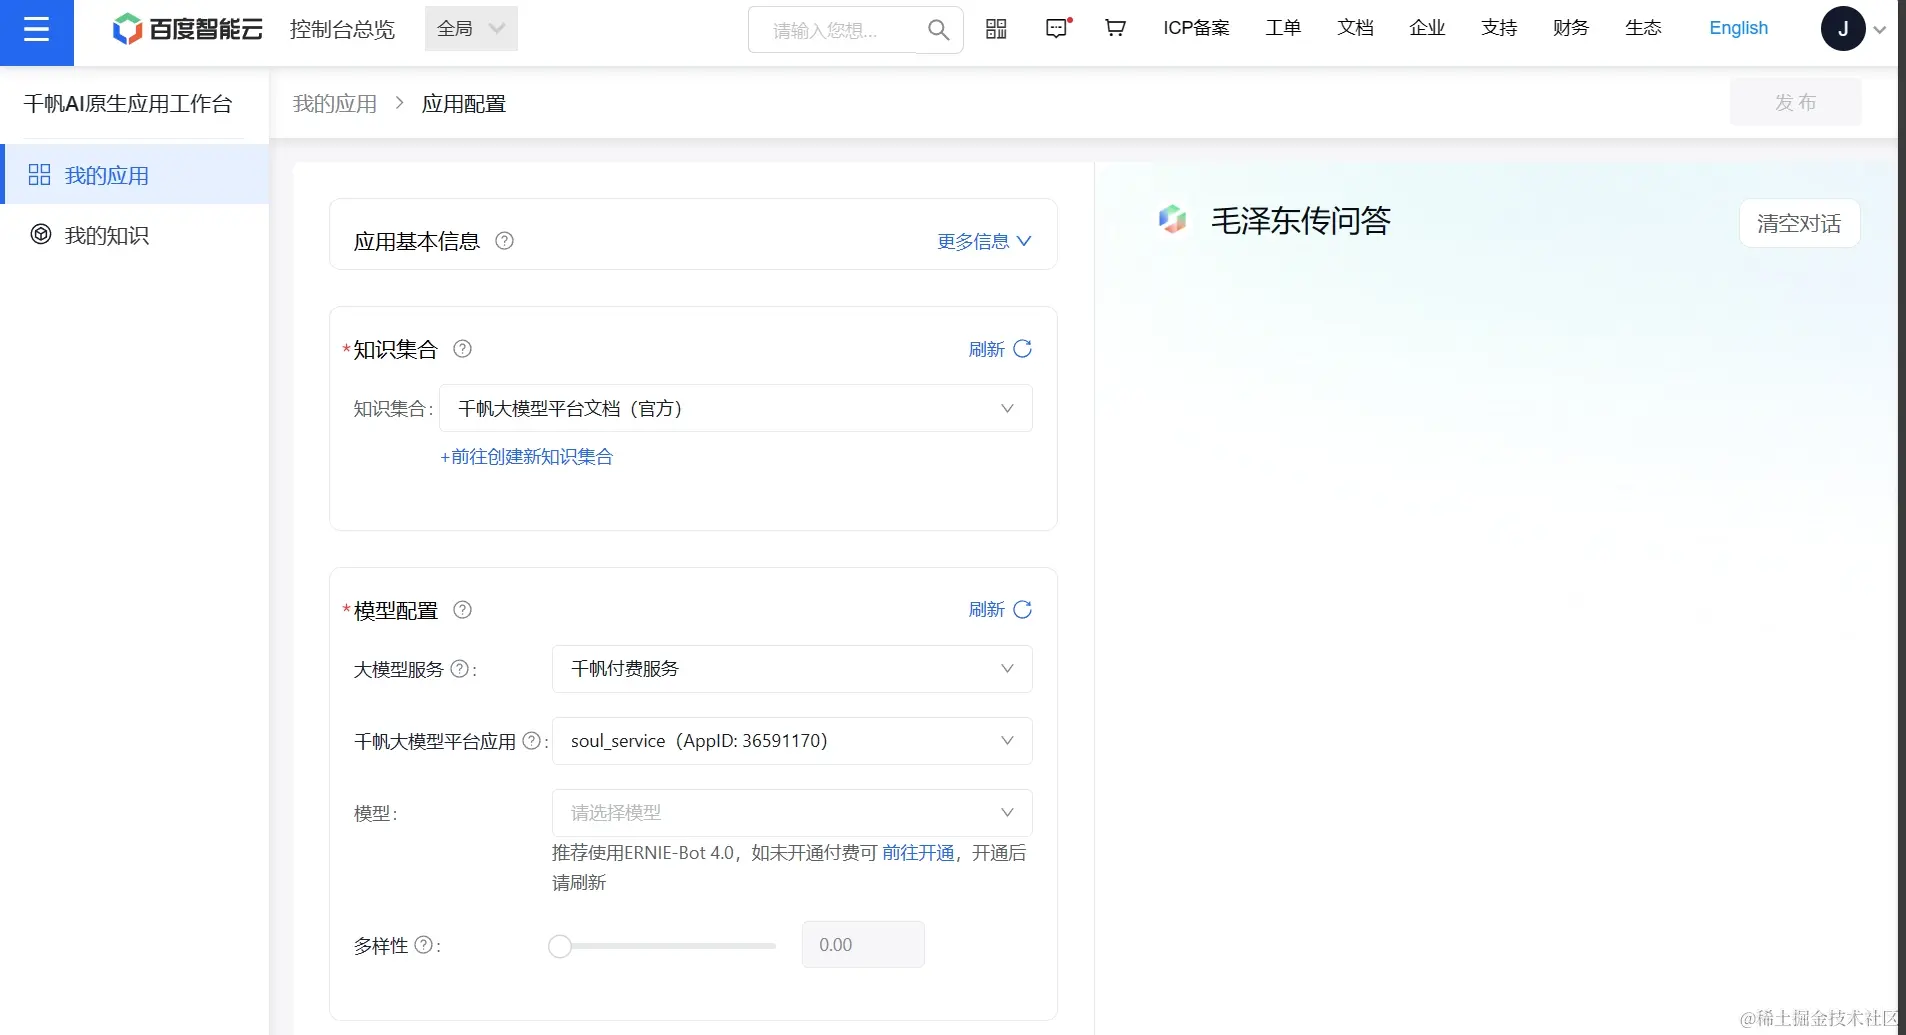Expand the account menu arrow
The height and width of the screenshot is (1035, 1906).
[x=1880, y=30]
